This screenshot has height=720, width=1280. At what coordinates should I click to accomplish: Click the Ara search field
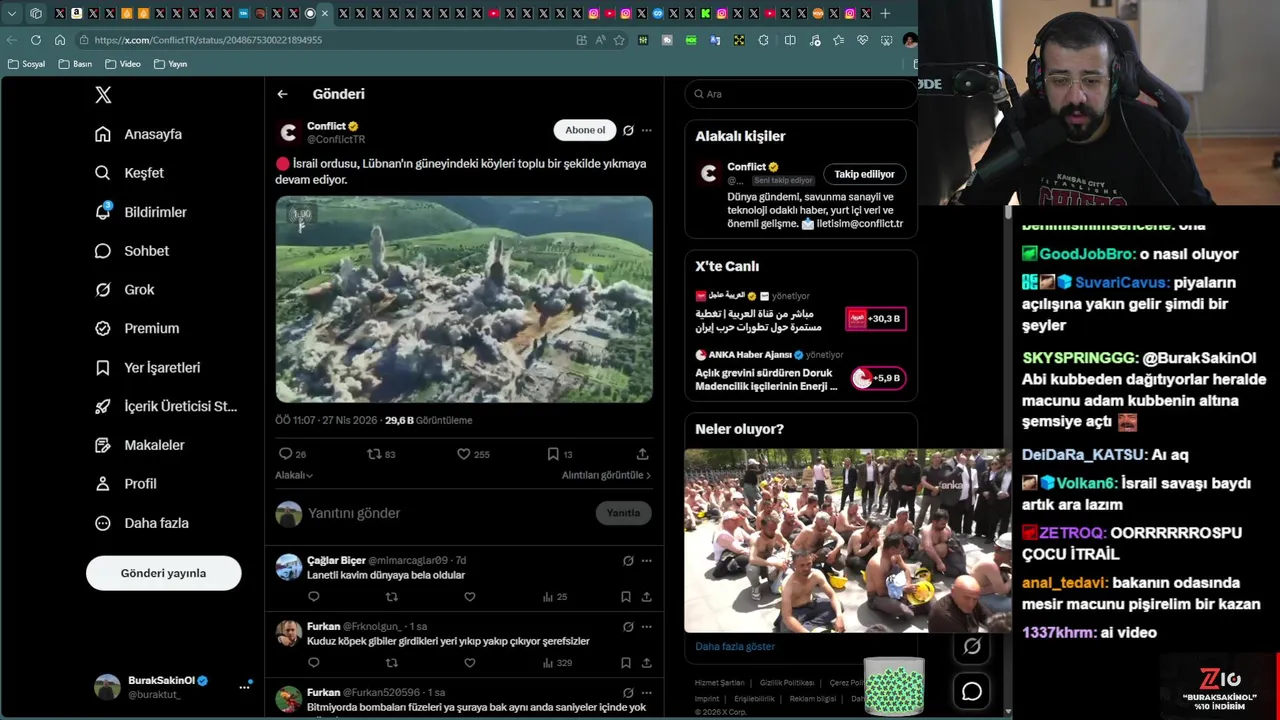[801, 94]
